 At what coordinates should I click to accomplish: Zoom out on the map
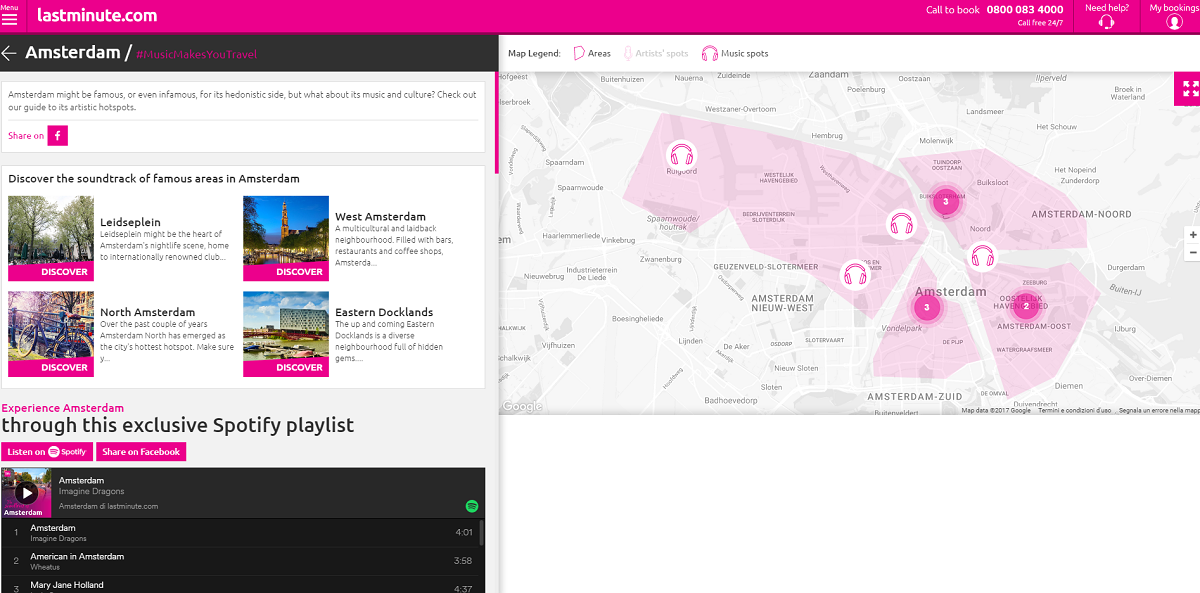[x=1192, y=253]
